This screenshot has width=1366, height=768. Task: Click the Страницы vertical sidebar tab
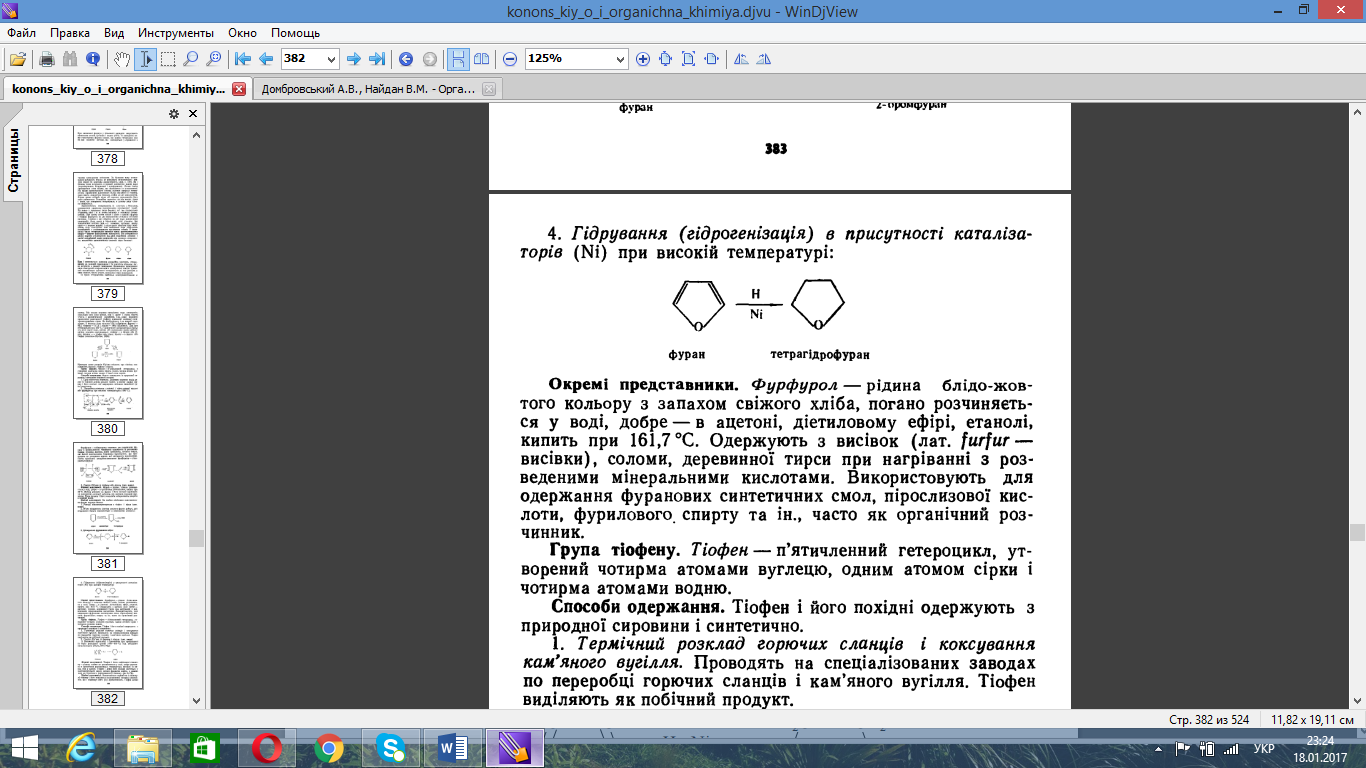(x=13, y=160)
